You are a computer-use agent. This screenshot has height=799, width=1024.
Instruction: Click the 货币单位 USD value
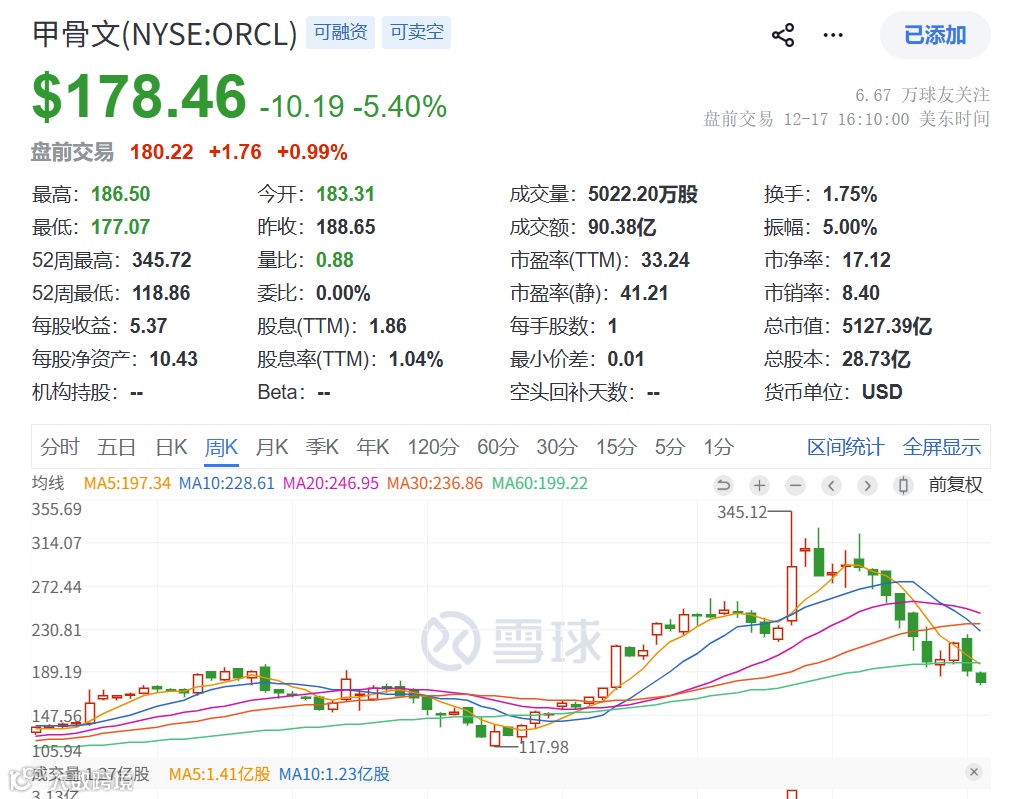882,392
